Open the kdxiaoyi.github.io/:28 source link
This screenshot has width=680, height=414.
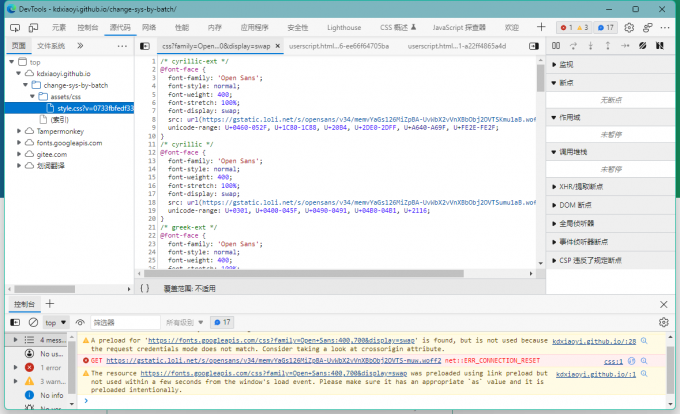click(594, 341)
